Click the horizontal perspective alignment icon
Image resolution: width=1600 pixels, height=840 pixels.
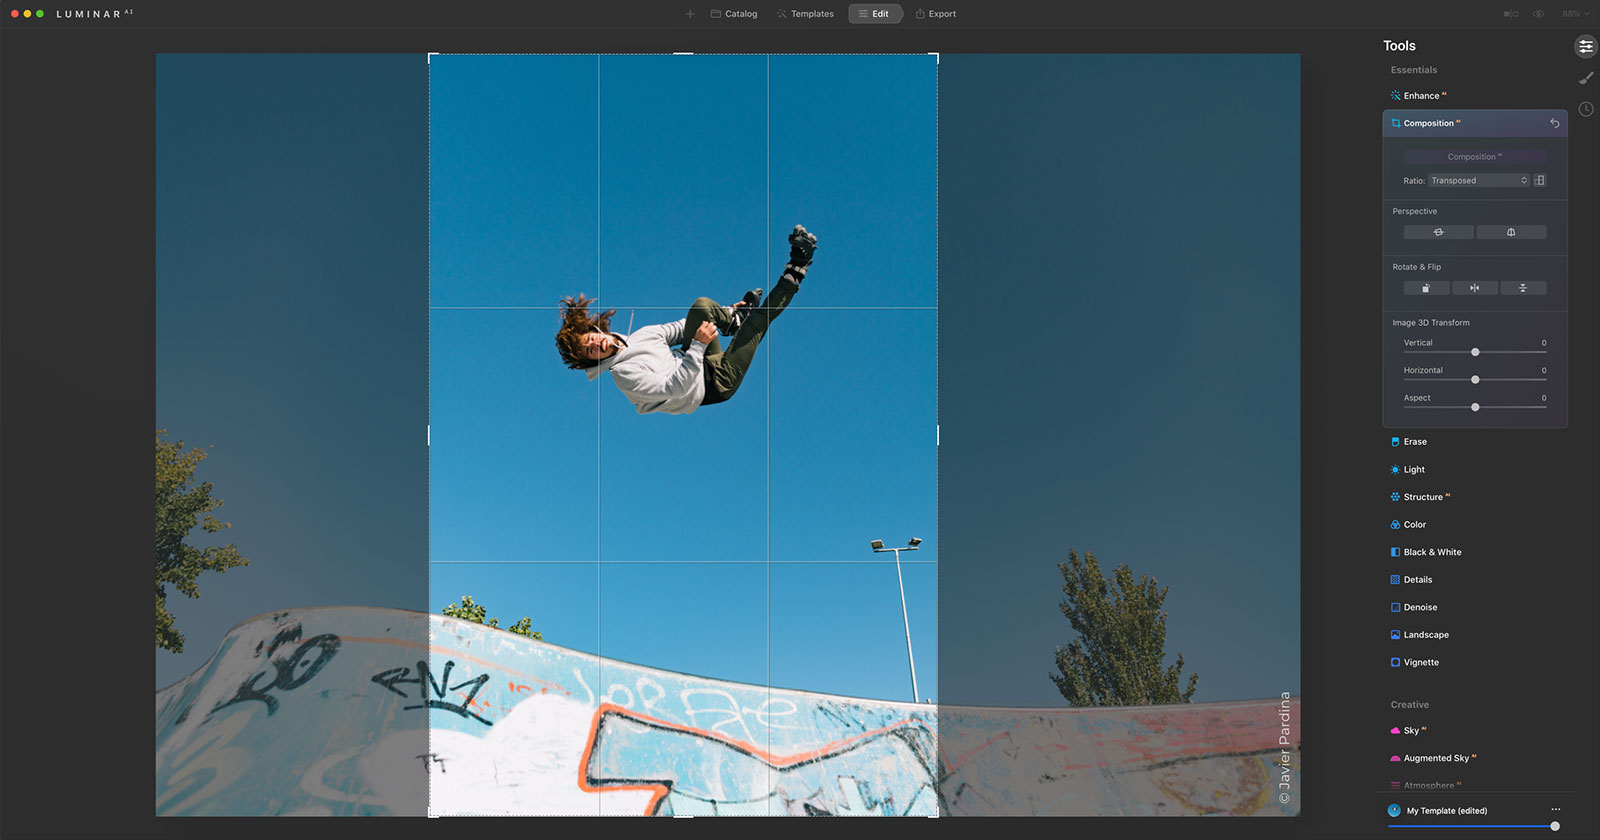point(1438,232)
